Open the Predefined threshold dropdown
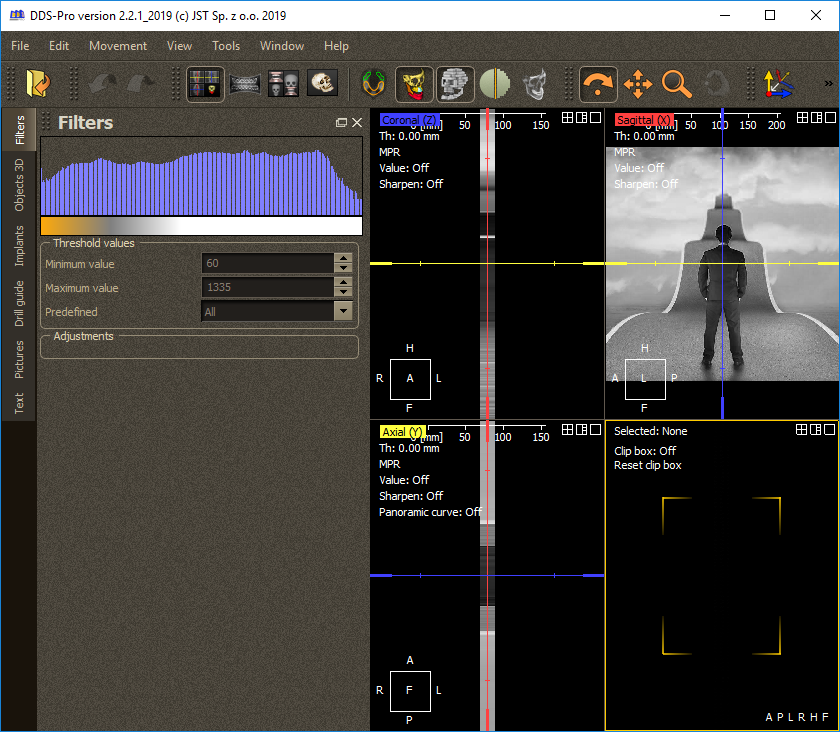This screenshot has width=840, height=732. (x=343, y=312)
